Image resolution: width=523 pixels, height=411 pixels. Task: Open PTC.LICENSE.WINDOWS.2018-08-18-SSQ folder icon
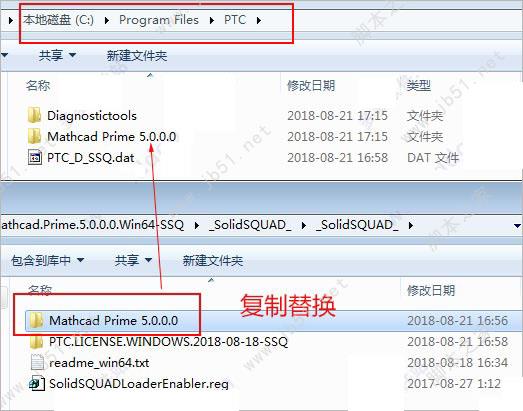pos(36,342)
